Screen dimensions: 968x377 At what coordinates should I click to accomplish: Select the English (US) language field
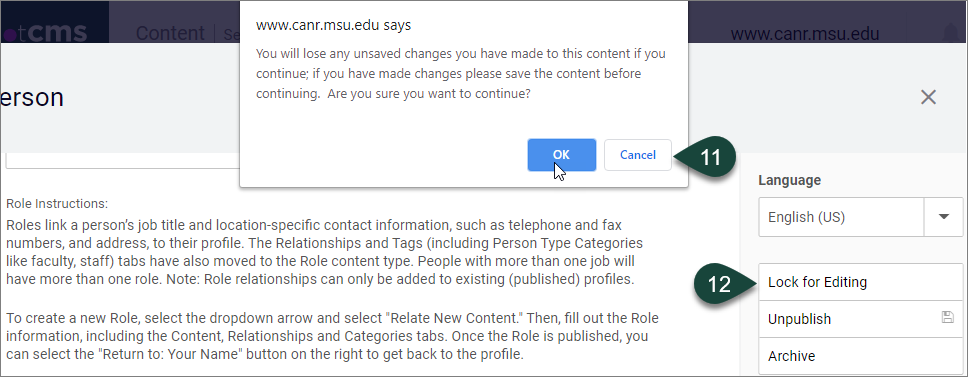click(x=841, y=217)
